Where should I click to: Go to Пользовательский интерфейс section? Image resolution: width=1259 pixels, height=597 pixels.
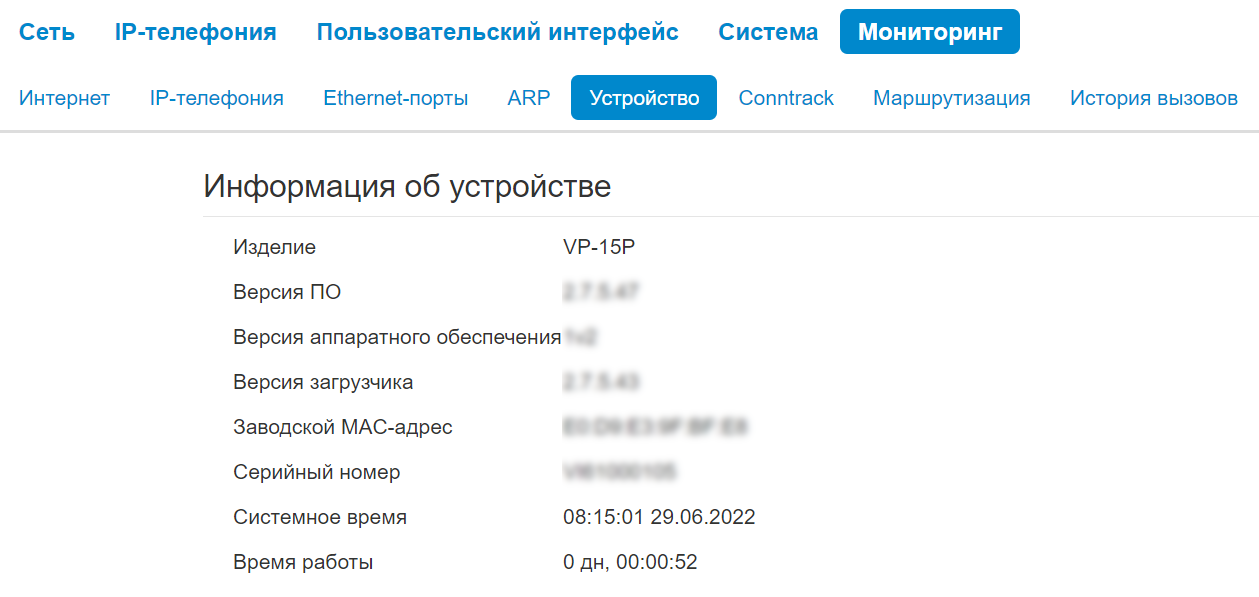(497, 32)
